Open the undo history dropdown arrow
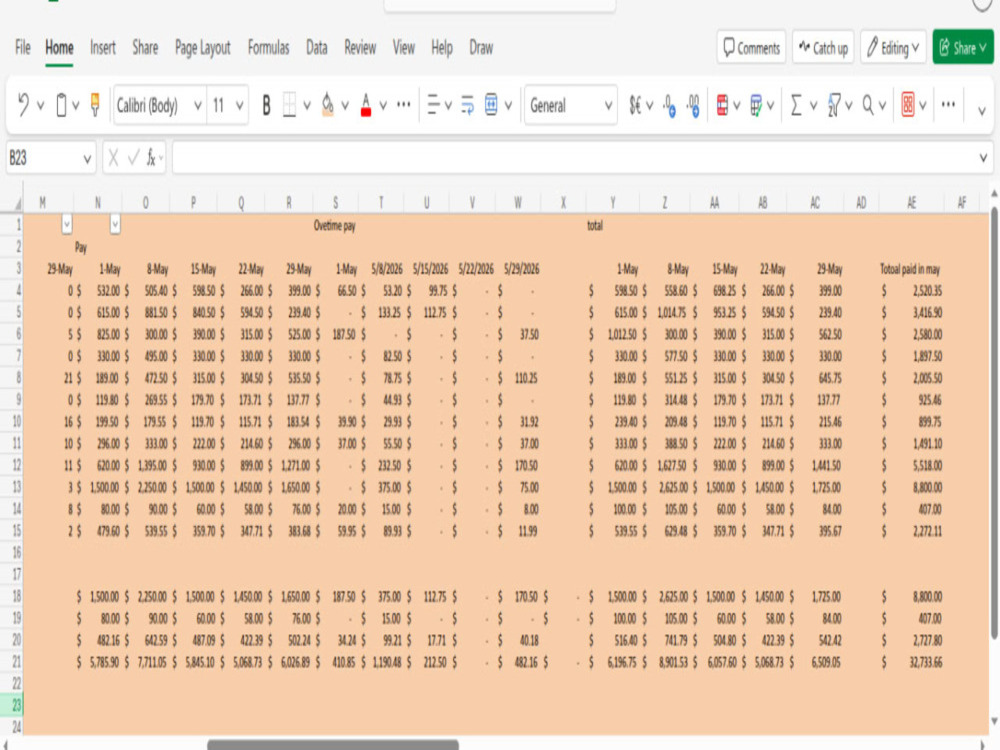Screen dimensions: 1000x750 coord(40,105)
